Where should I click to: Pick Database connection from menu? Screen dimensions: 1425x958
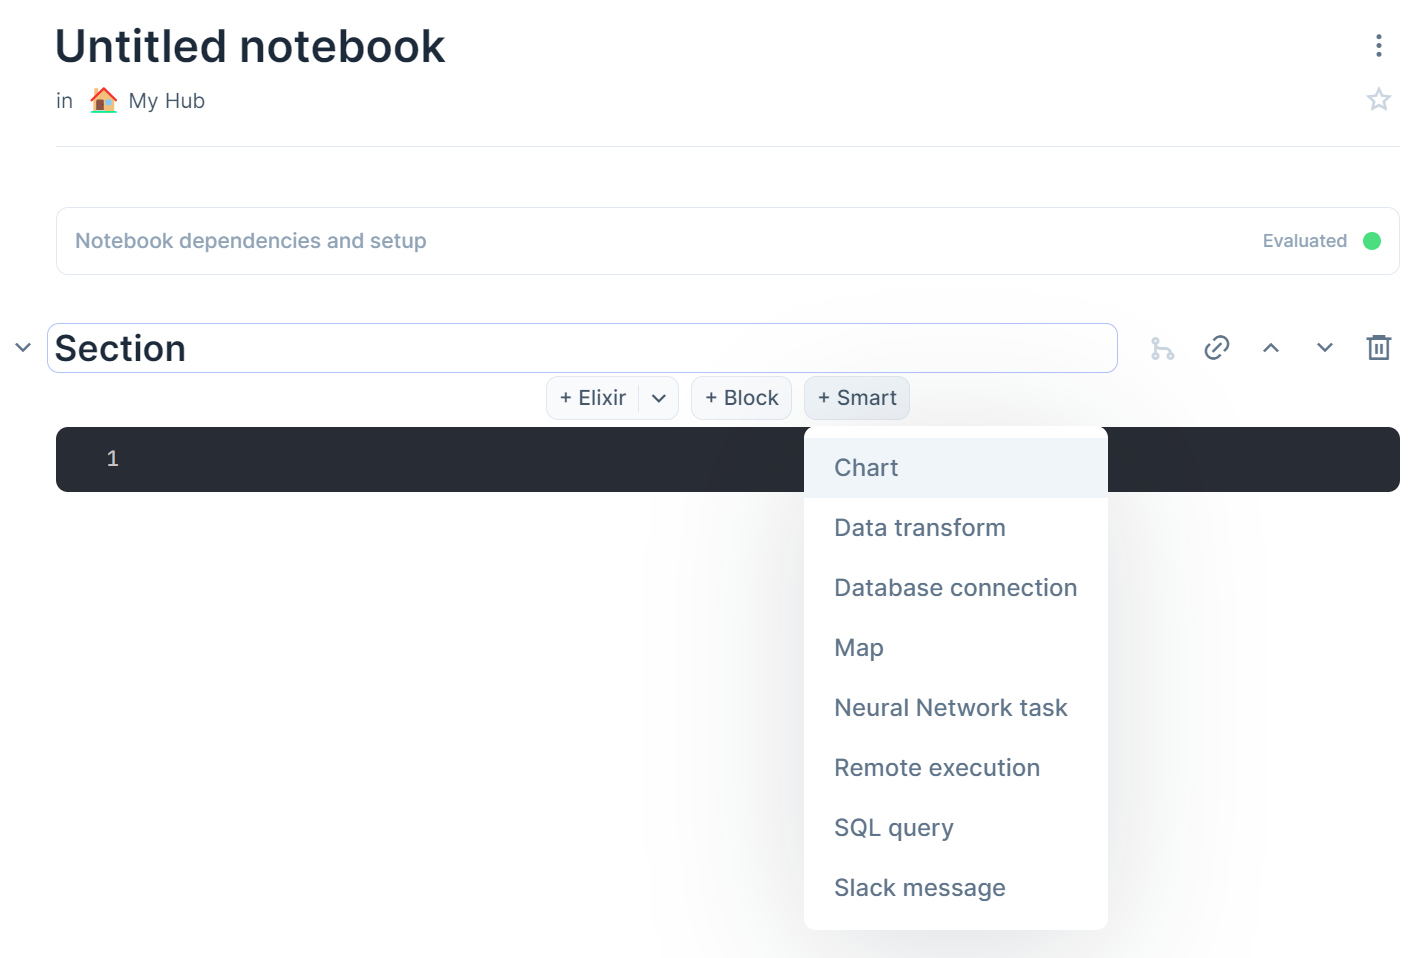956,588
